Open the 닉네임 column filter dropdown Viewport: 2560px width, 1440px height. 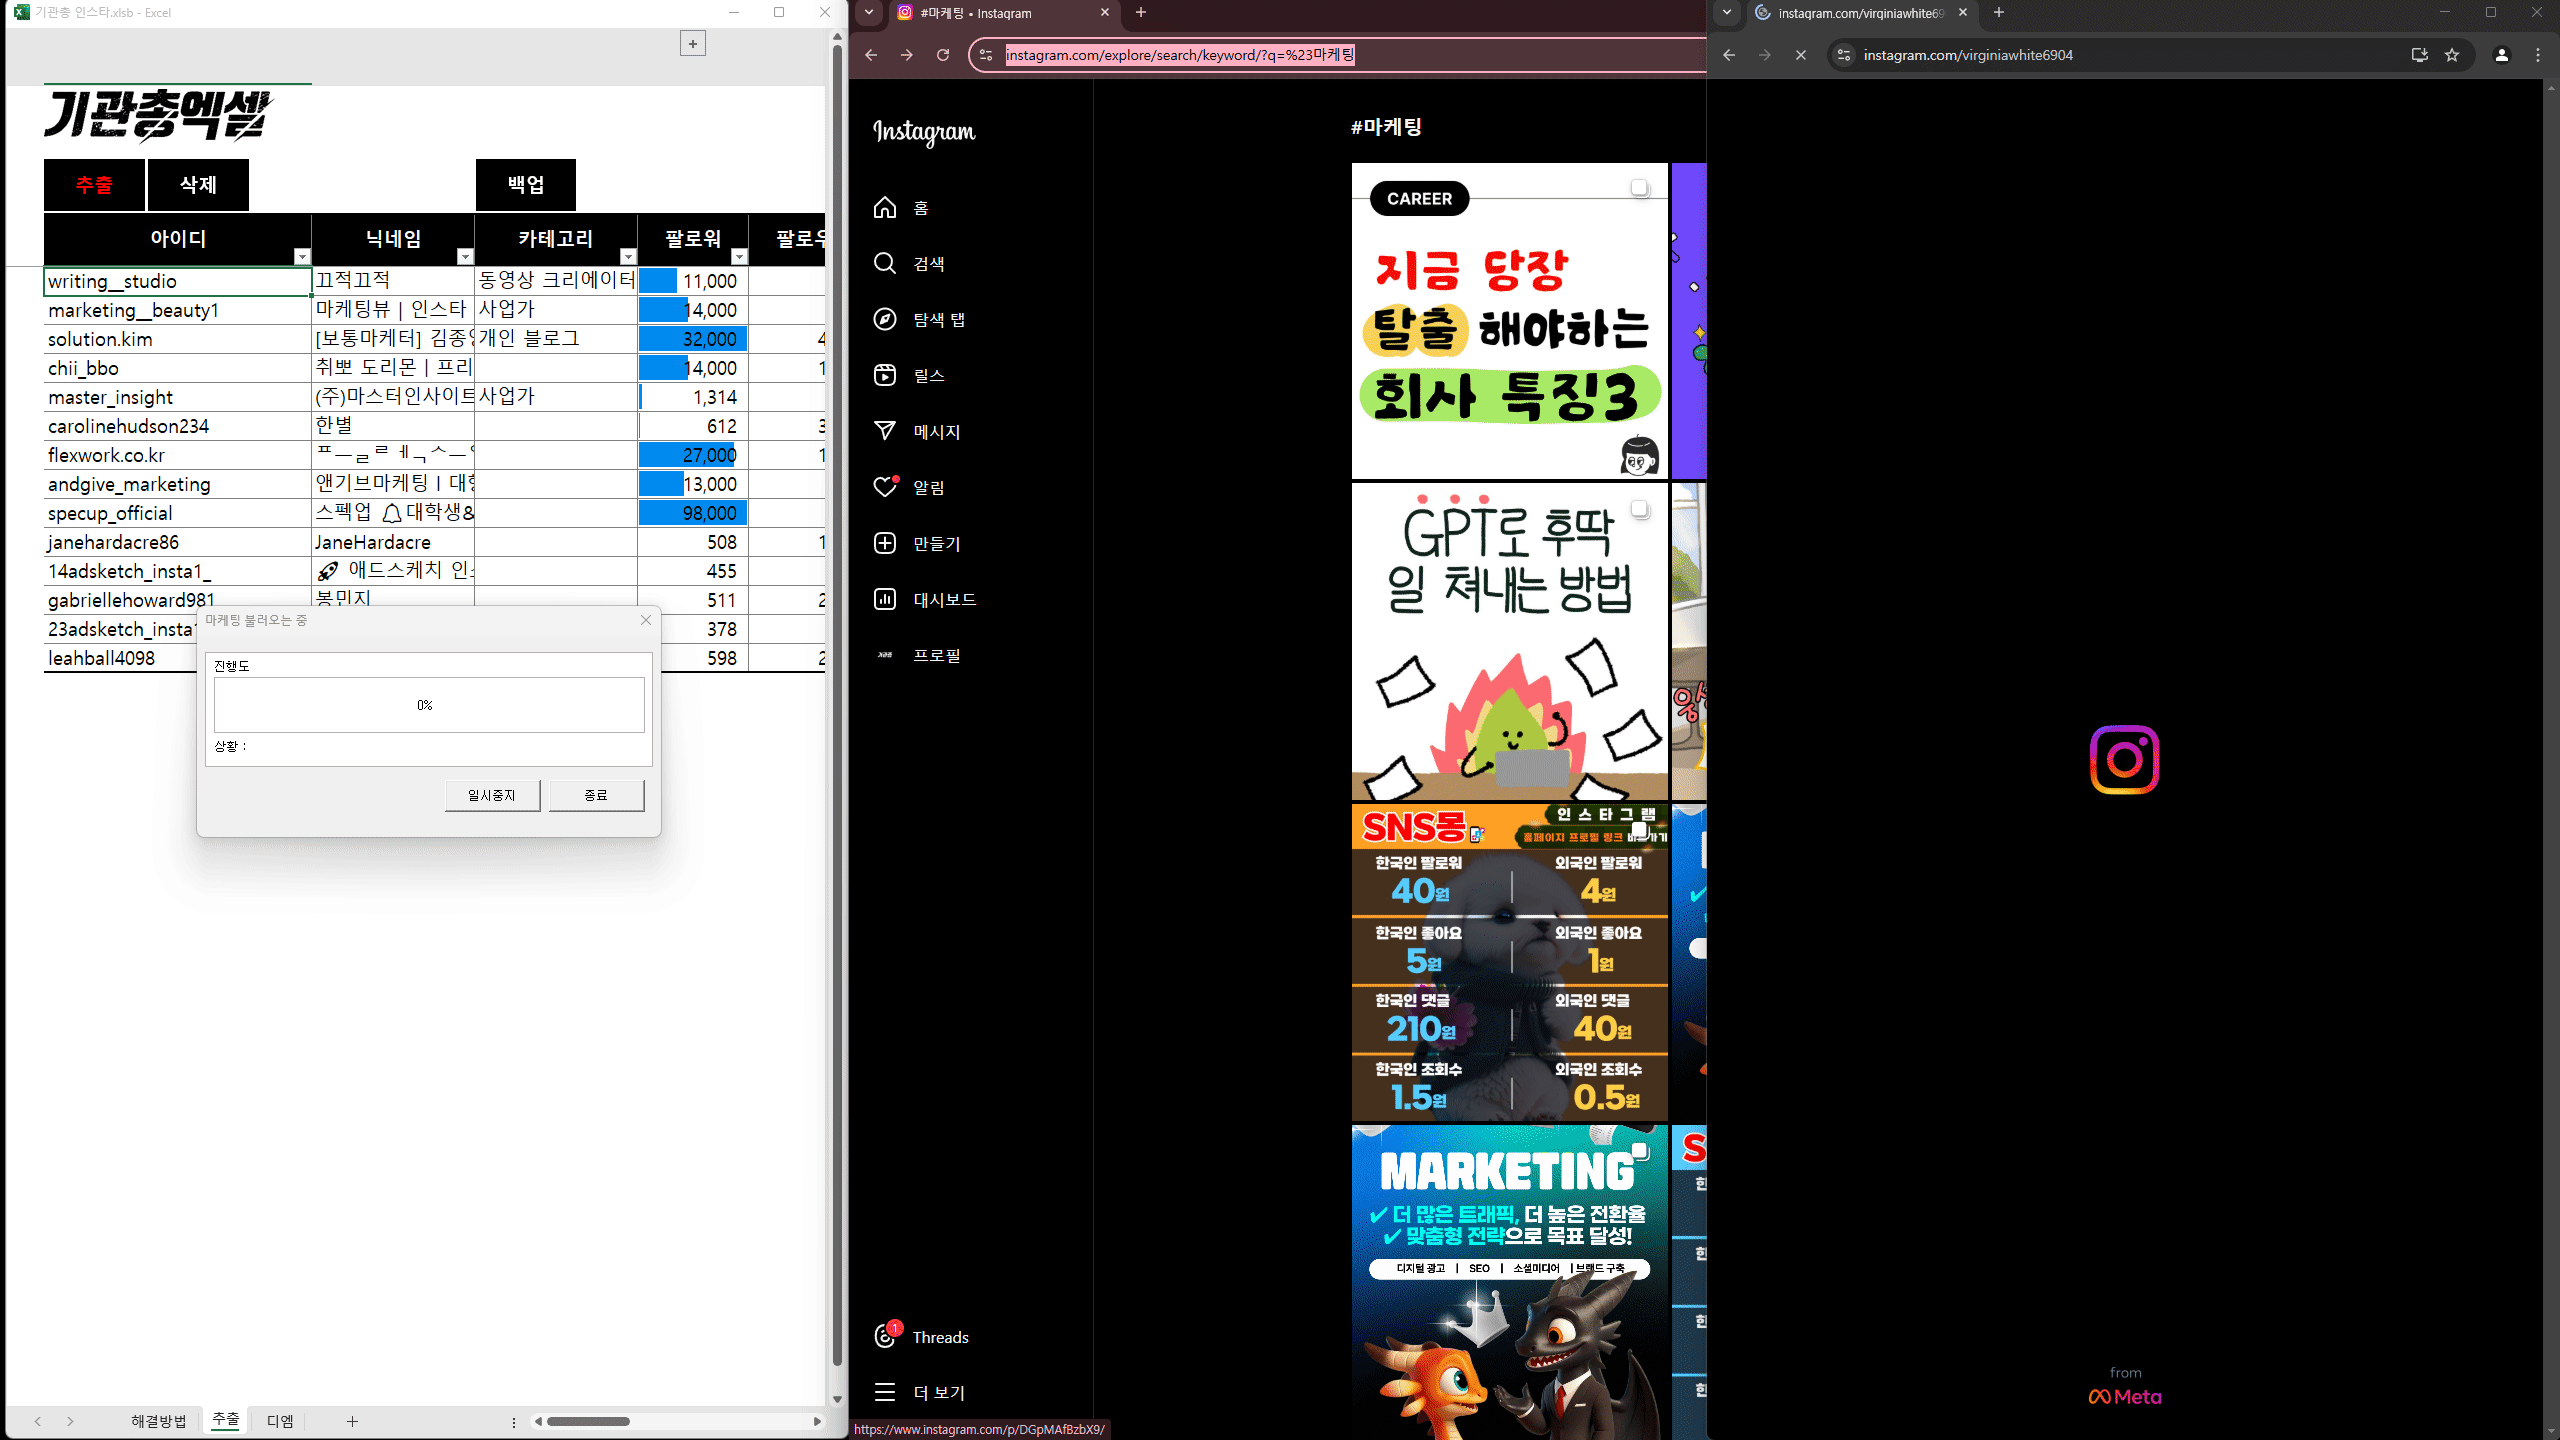tap(465, 257)
